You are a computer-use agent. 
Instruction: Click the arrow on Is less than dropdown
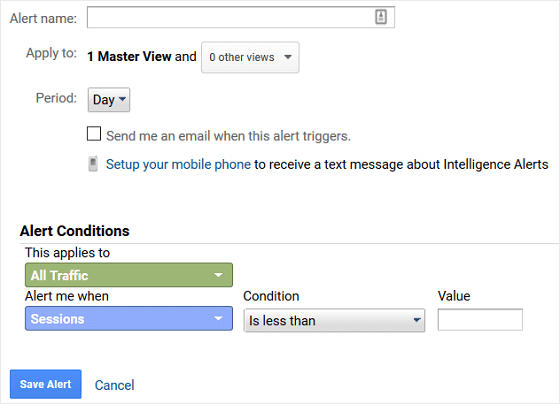[416, 320]
